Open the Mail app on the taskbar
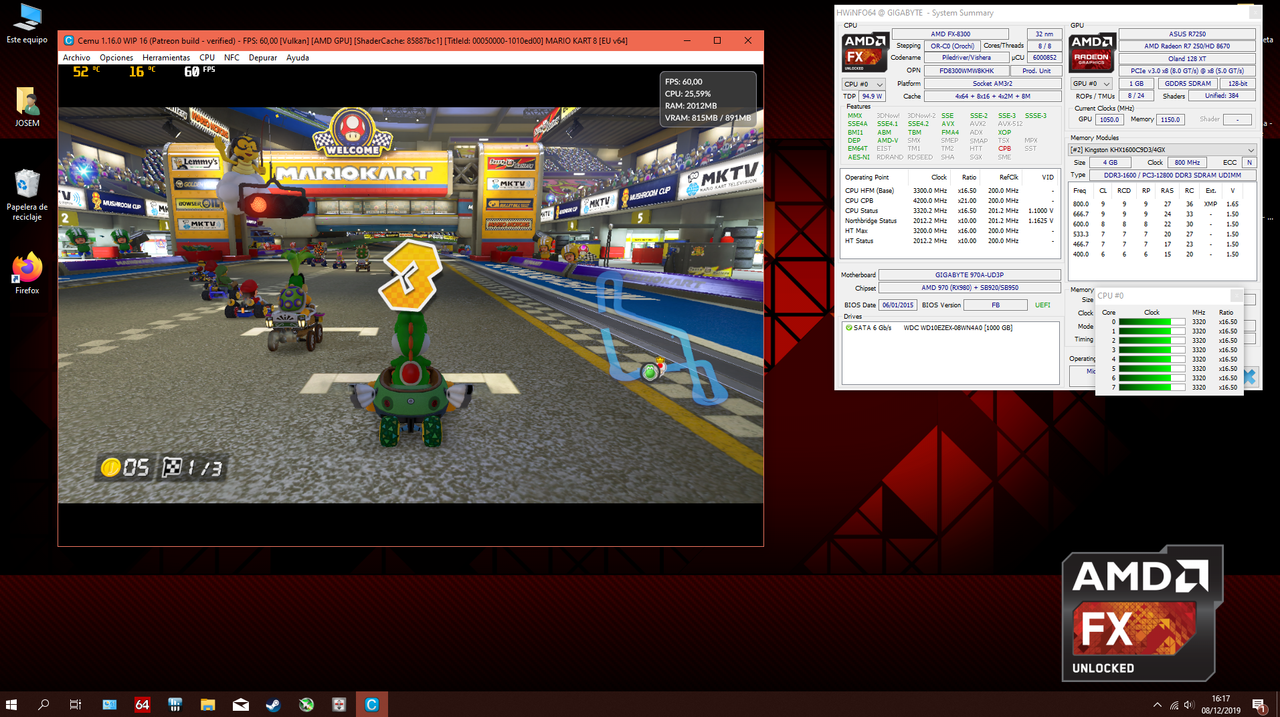Image resolution: width=1280 pixels, height=717 pixels. tap(241, 704)
